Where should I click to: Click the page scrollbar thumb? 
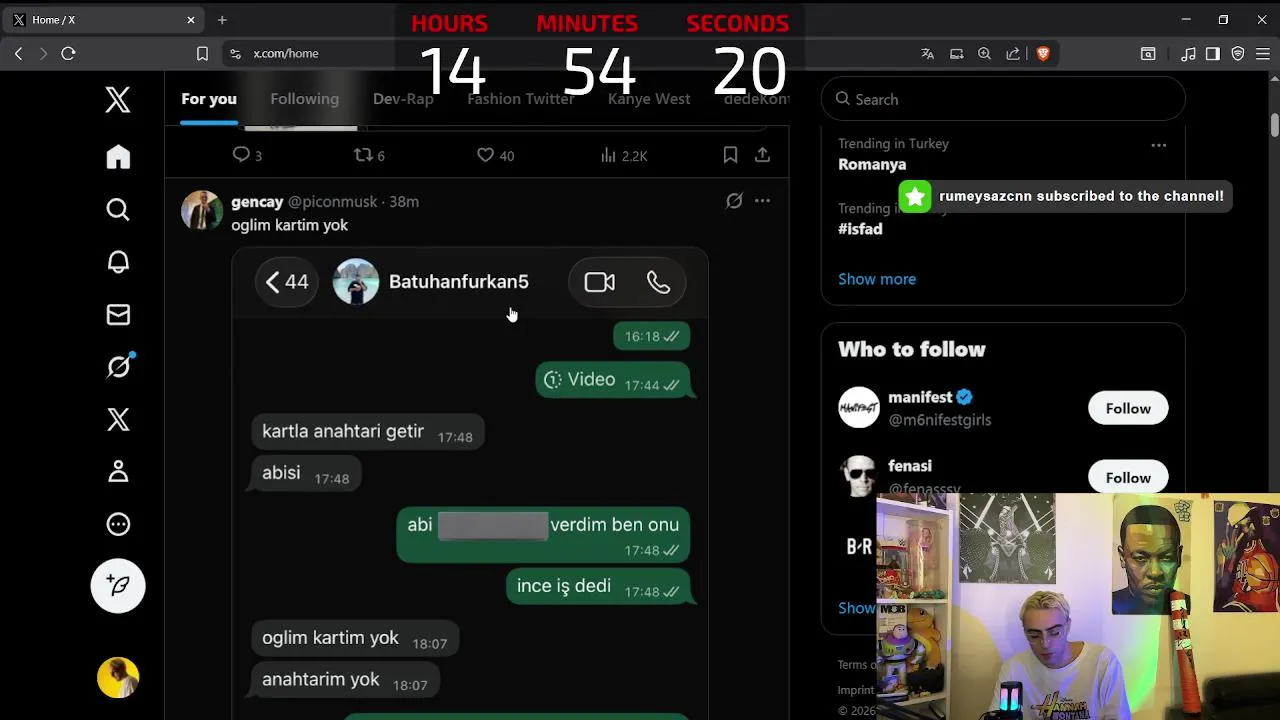pos(1274,125)
